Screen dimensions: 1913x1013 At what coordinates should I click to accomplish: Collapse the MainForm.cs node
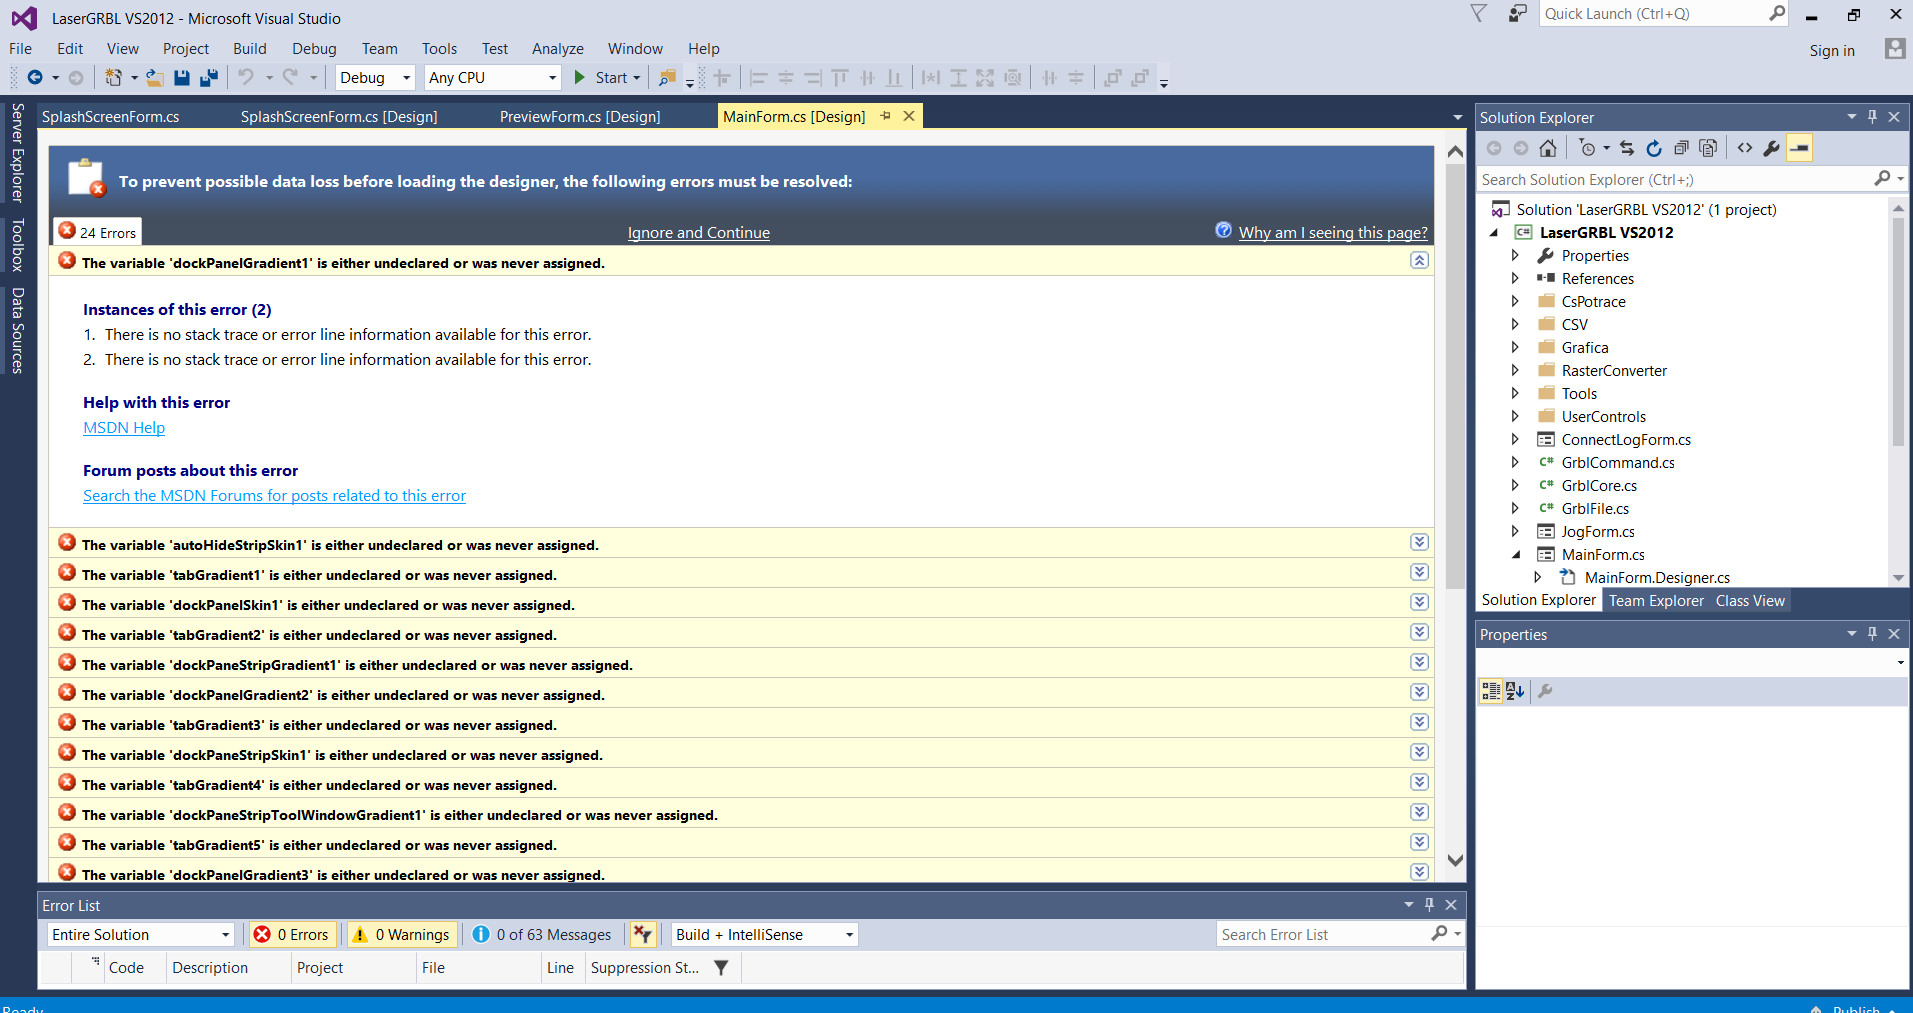point(1516,555)
